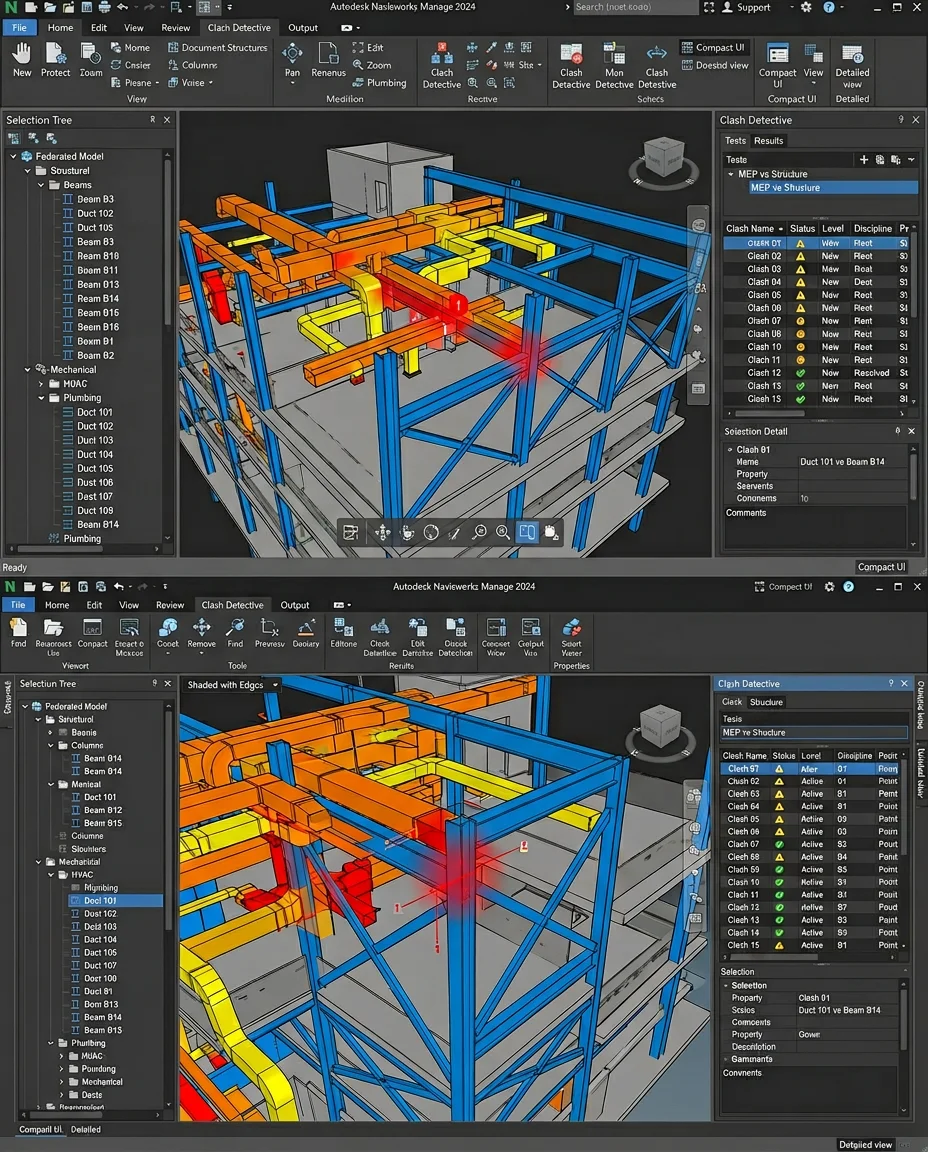Enable Detailed view at the bottom right
The width and height of the screenshot is (928, 1152).
coord(867,1143)
